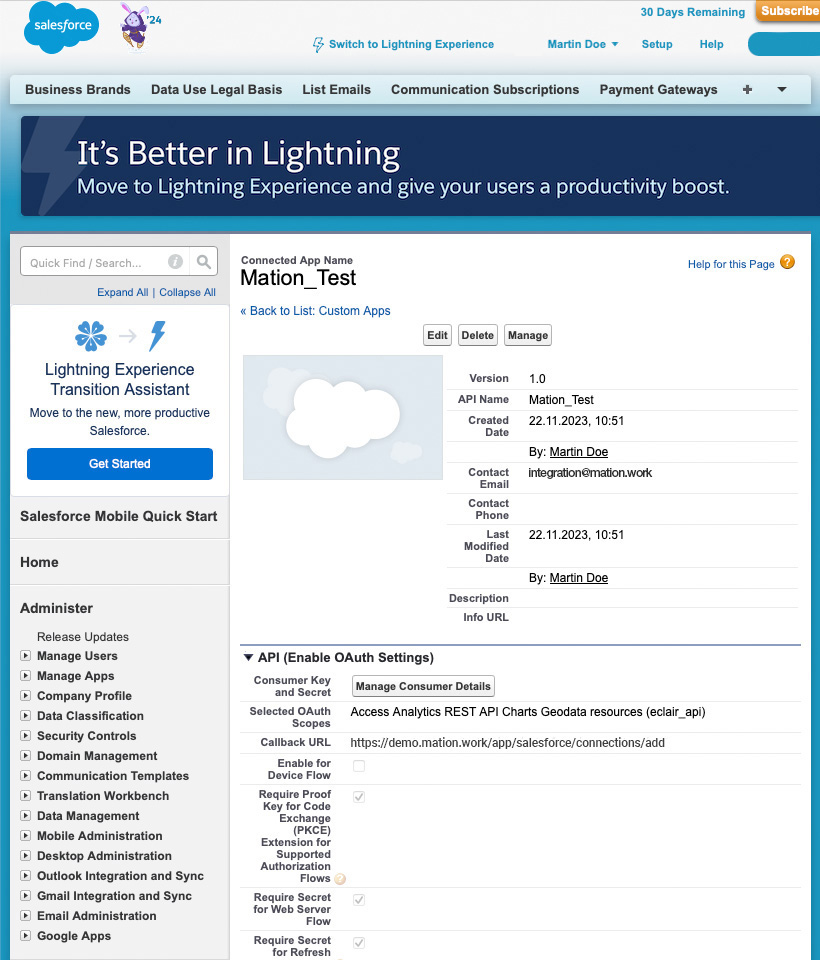Click Home in the setup sidebar
The width and height of the screenshot is (820, 960).
(39, 562)
